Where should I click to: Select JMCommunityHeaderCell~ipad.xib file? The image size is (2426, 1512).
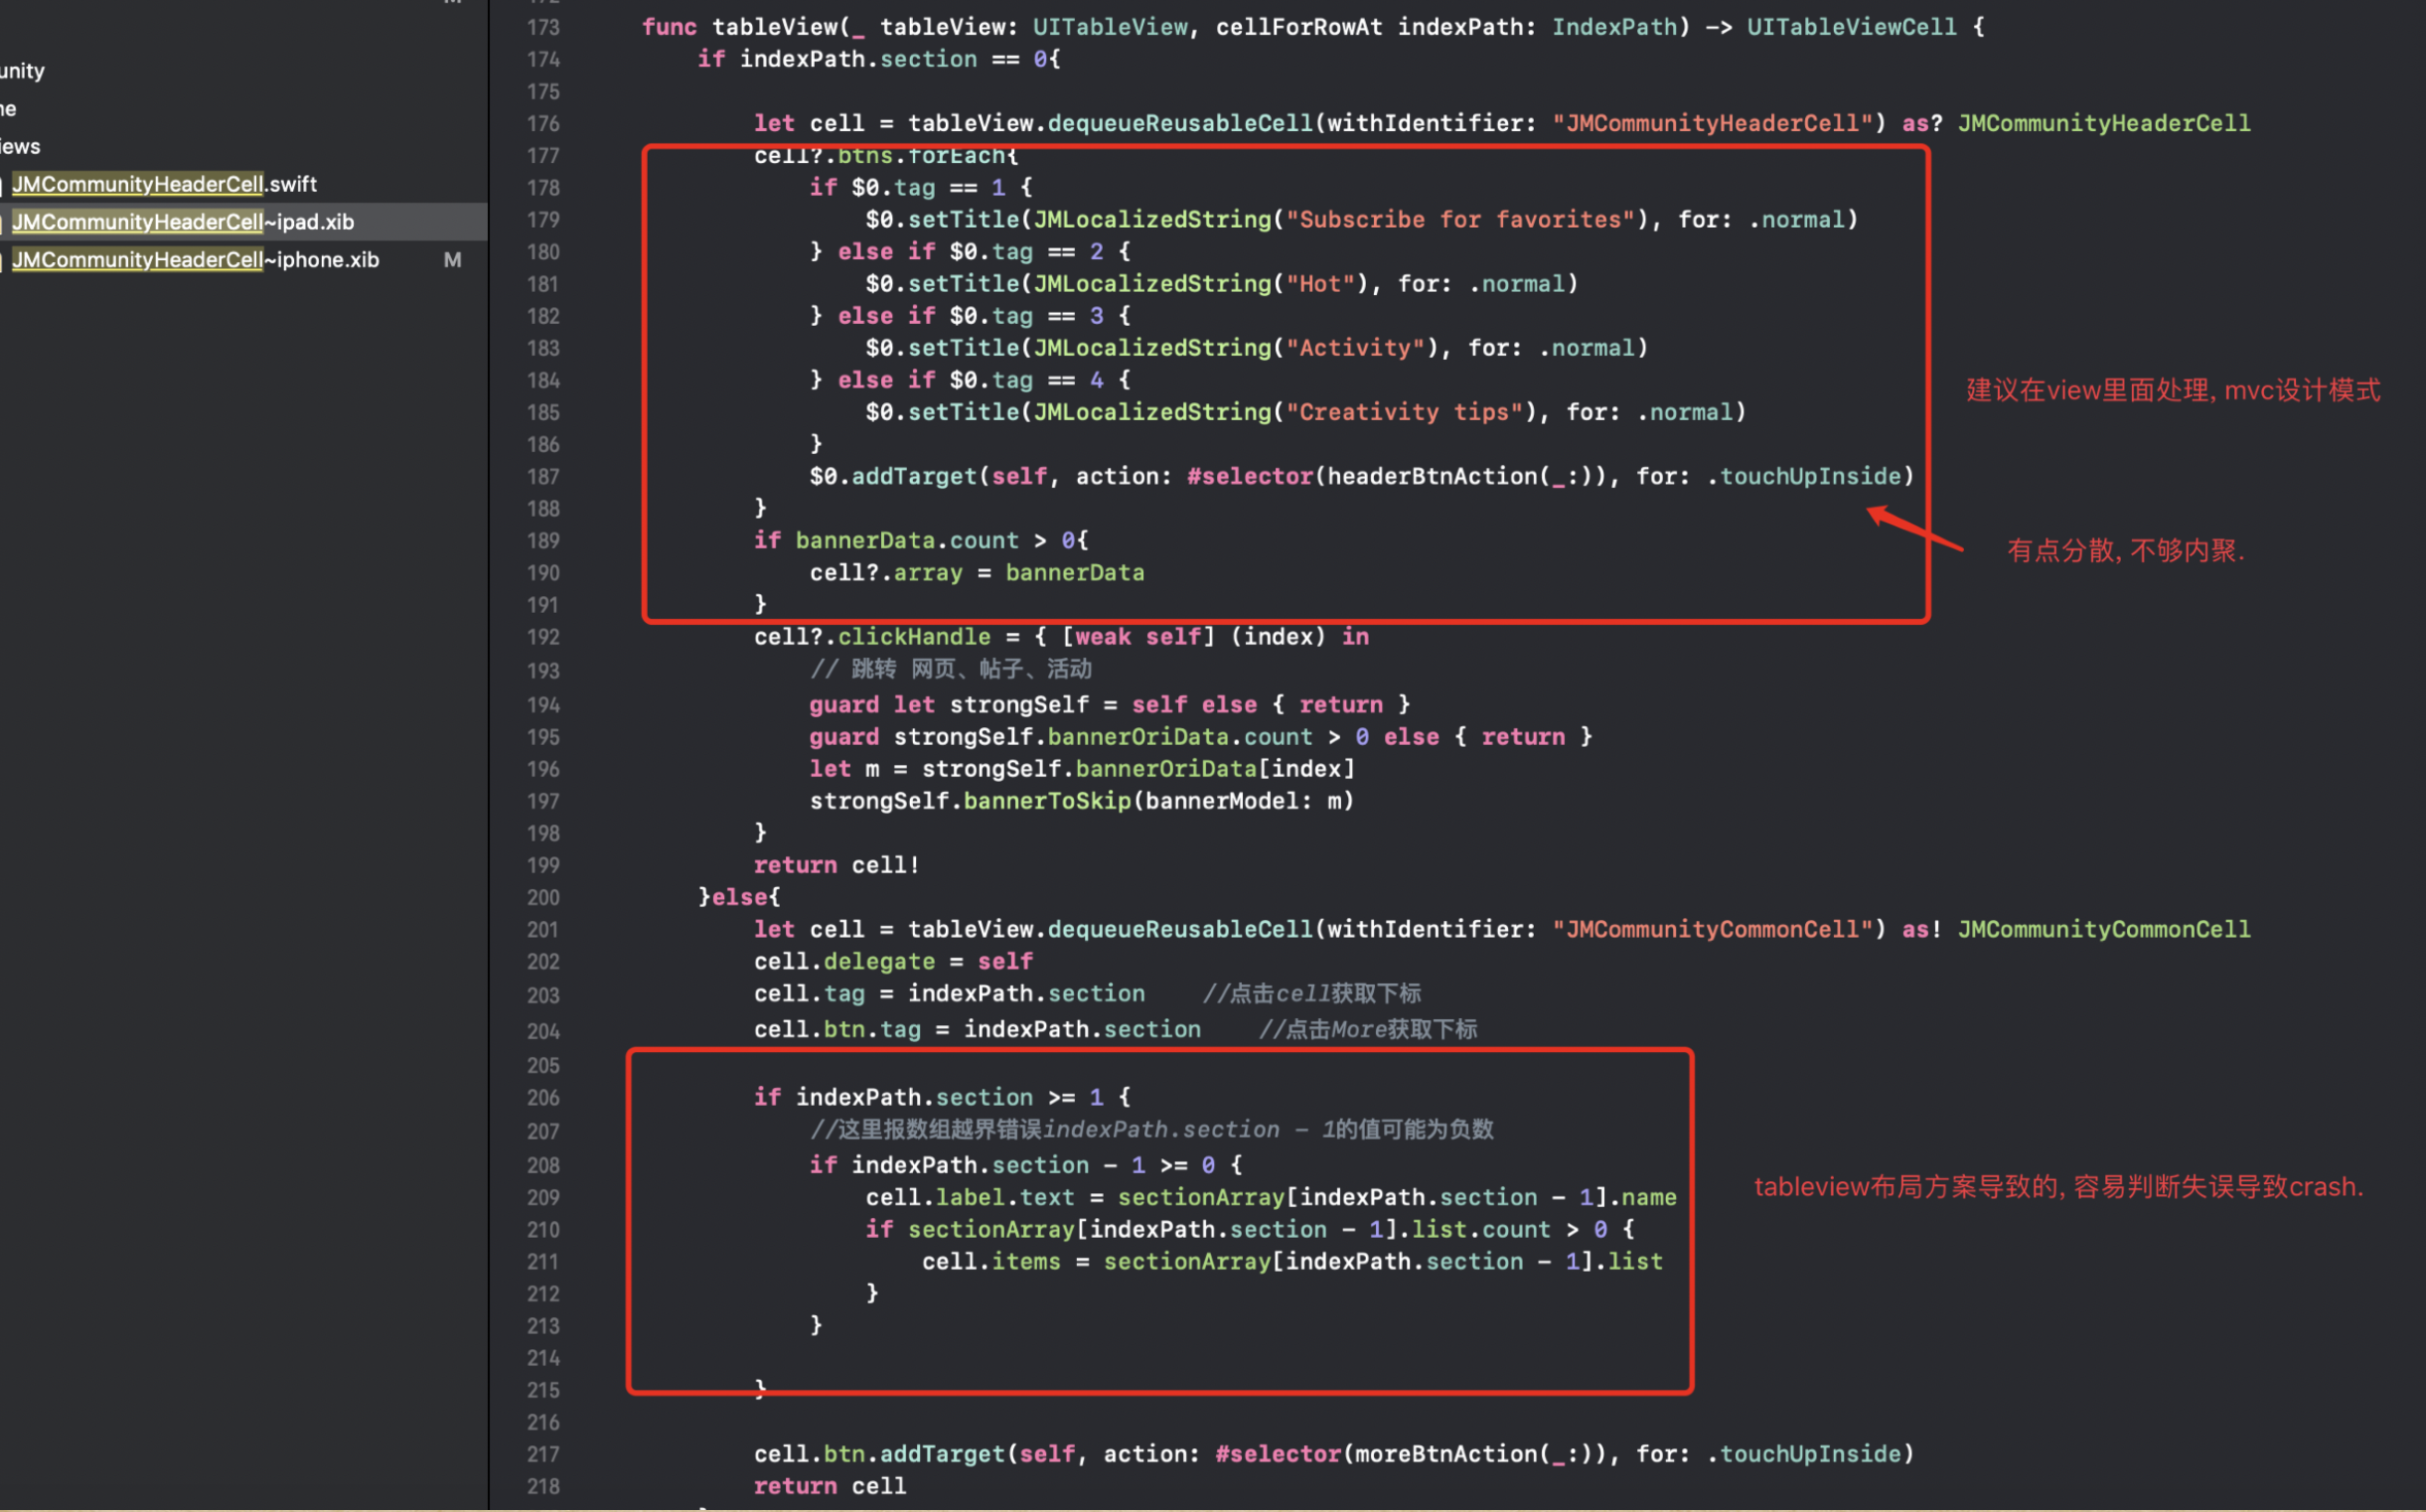click(183, 222)
